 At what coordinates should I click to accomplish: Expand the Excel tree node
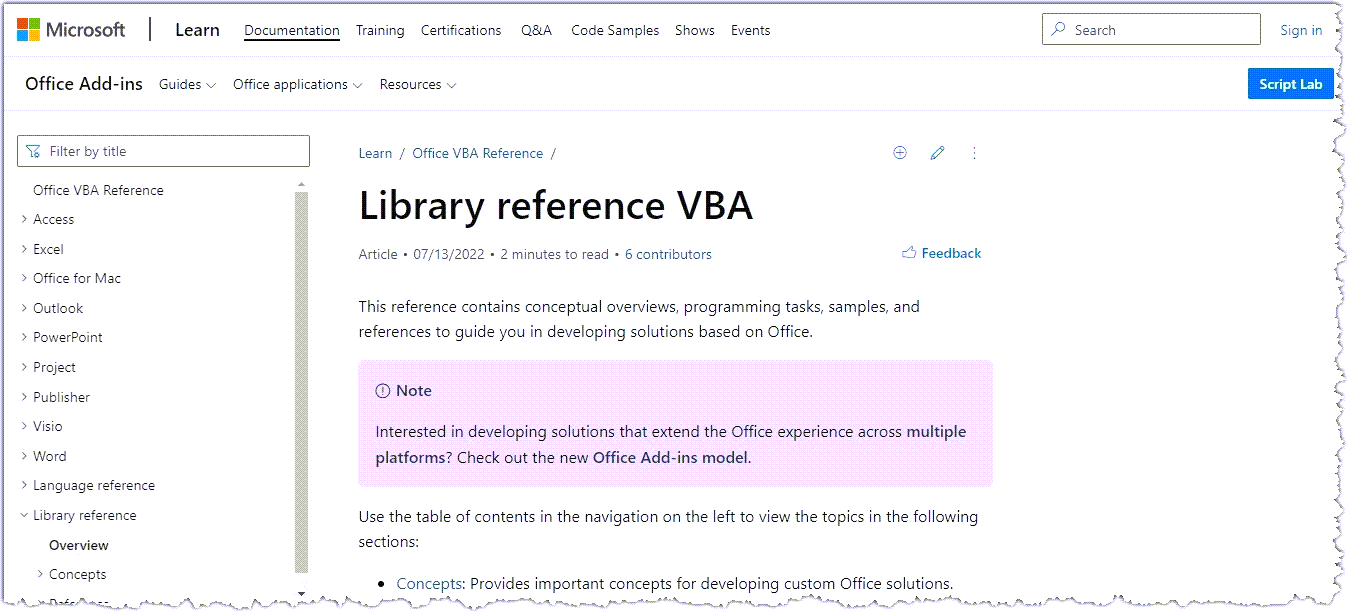pos(24,249)
